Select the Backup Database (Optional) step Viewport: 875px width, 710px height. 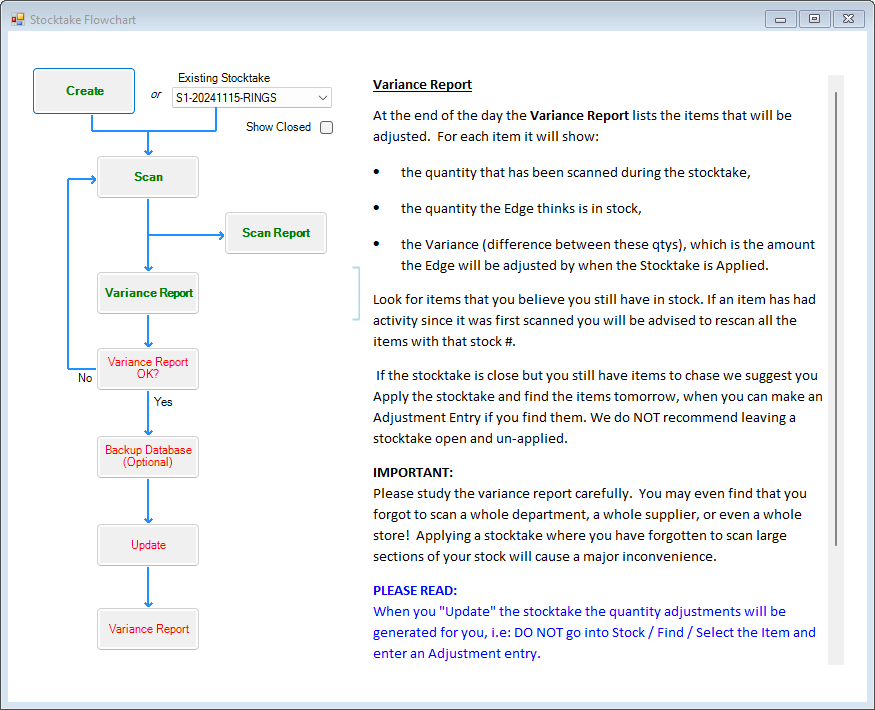(147, 456)
